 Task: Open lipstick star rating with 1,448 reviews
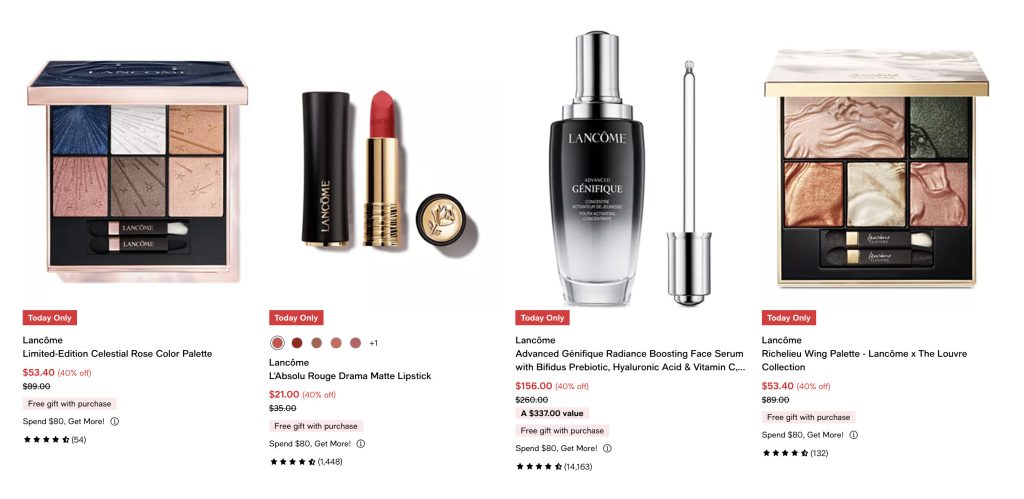point(306,462)
